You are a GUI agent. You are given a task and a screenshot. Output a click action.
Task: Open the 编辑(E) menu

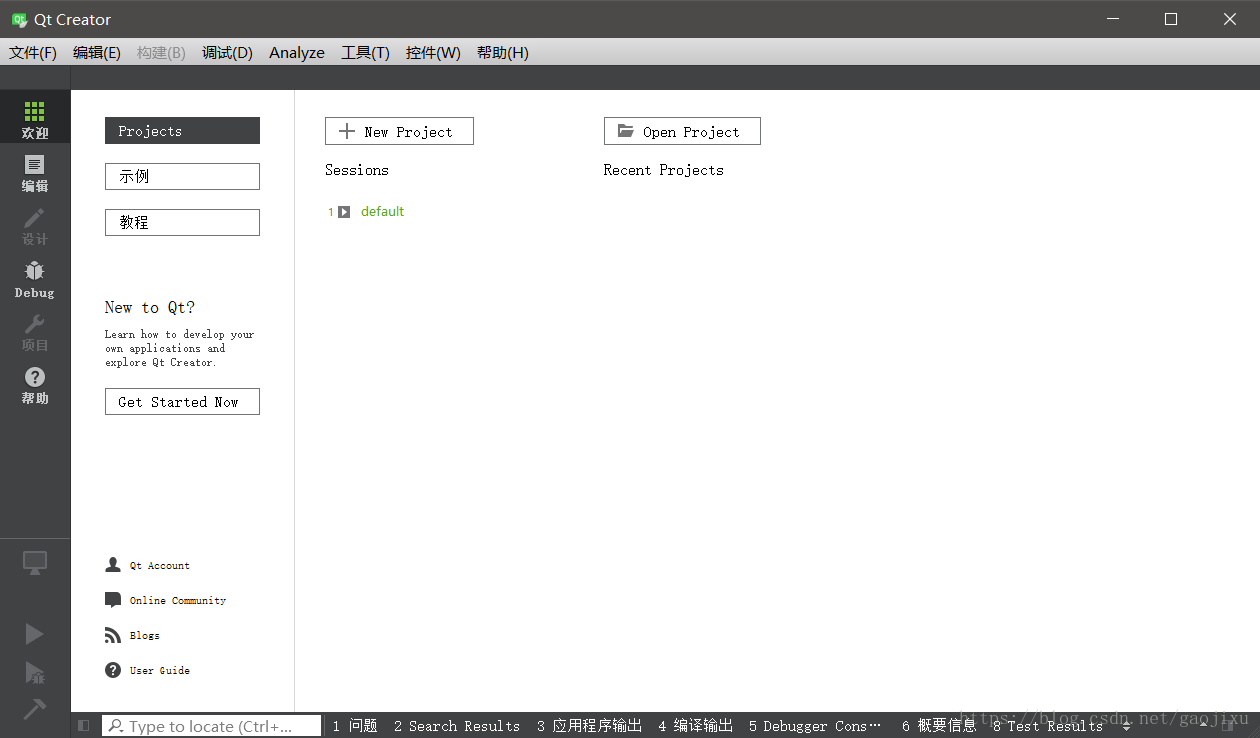click(97, 53)
